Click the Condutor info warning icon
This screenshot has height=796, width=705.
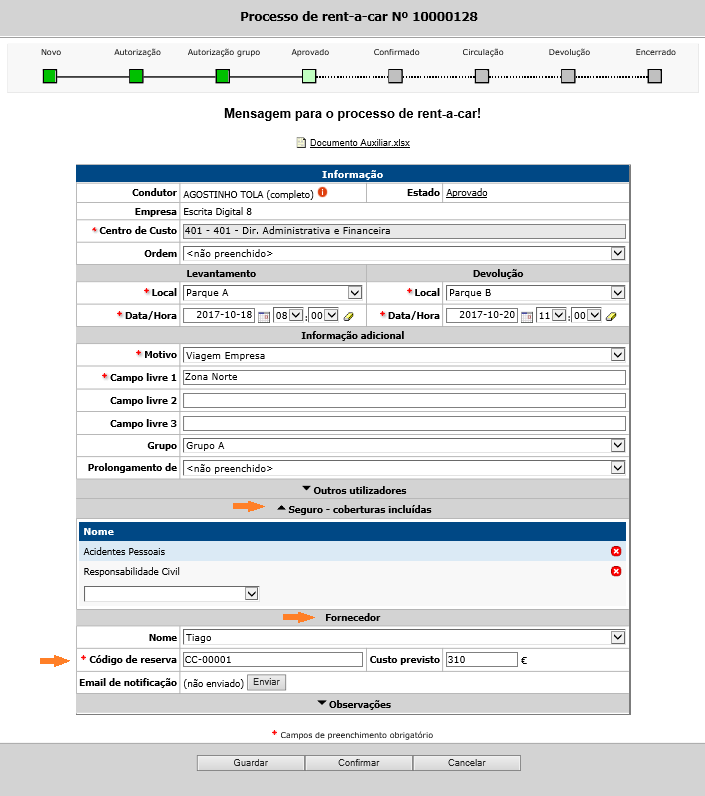[x=322, y=192]
